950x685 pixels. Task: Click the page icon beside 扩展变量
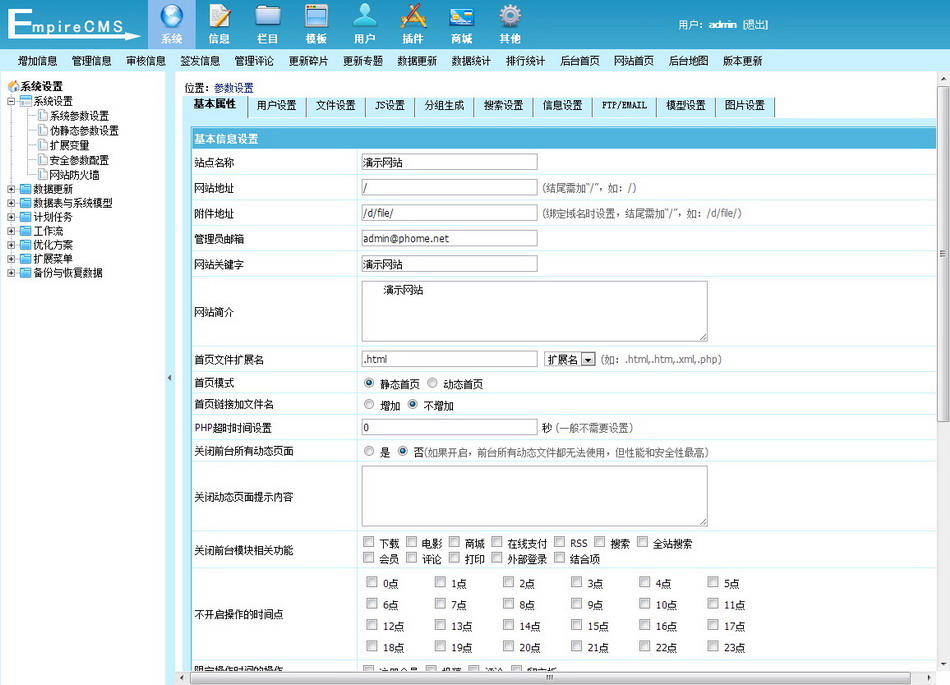pos(42,145)
